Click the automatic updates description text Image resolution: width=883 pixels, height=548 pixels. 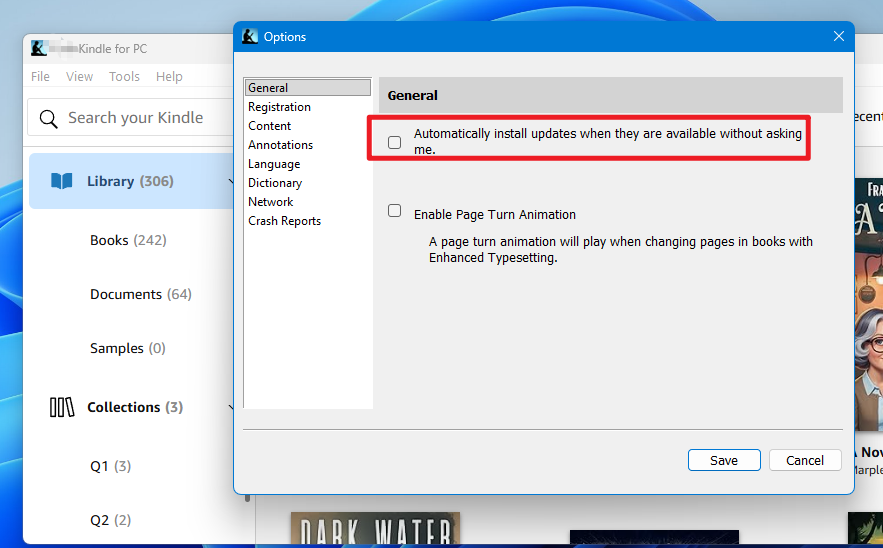pyautogui.click(x=608, y=141)
